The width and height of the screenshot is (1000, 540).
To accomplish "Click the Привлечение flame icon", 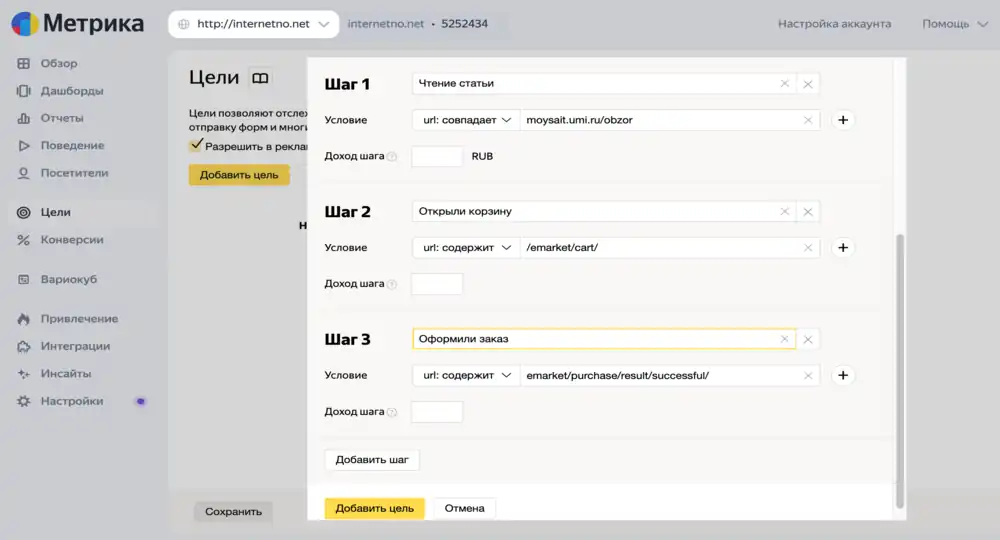I will click(24, 319).
